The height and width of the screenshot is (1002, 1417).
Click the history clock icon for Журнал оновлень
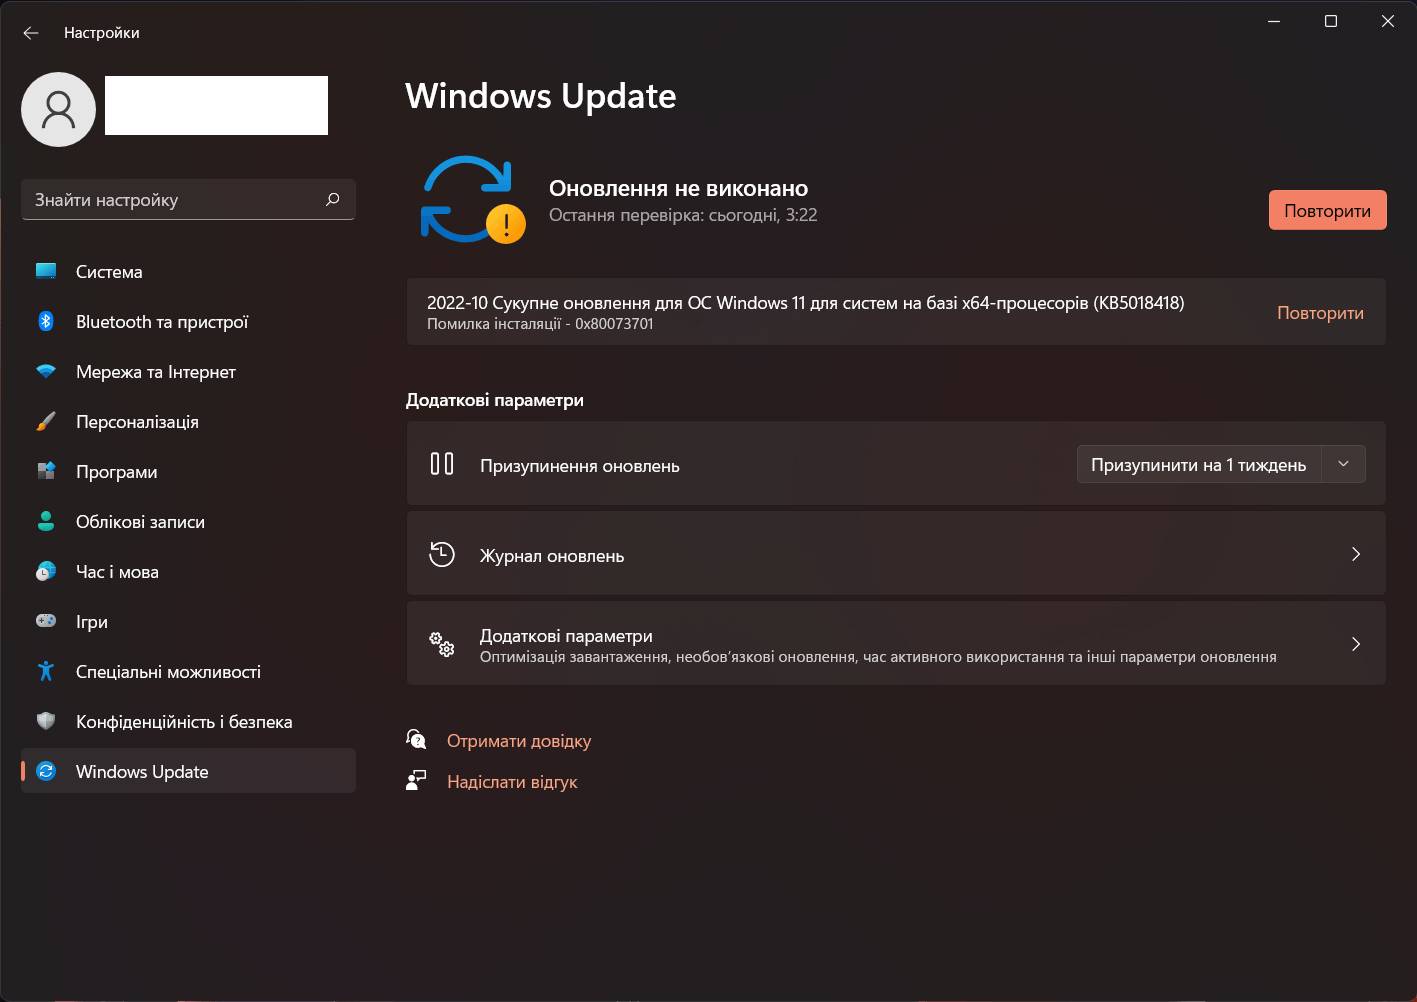pyautogui.click(x=442, y=554)
